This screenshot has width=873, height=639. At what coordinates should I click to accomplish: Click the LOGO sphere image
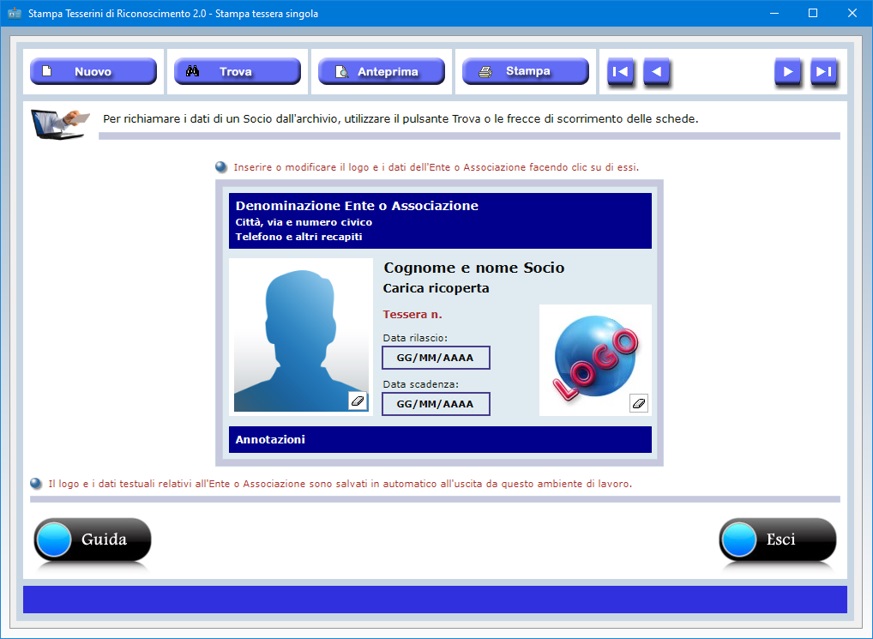click(595, 358)
